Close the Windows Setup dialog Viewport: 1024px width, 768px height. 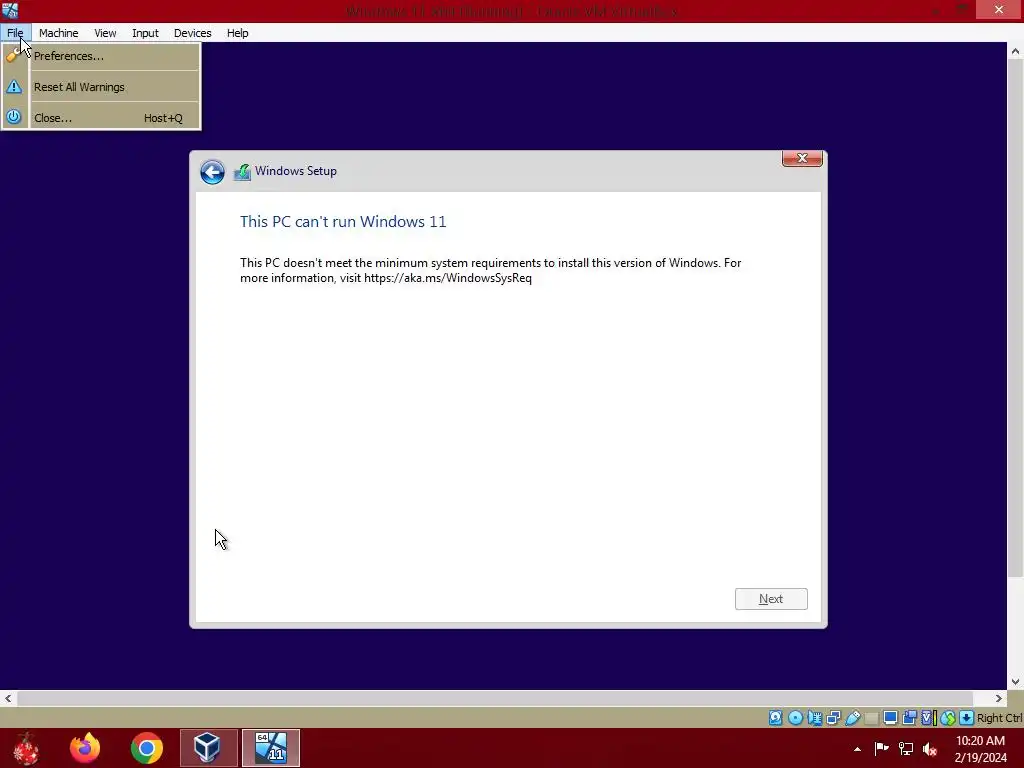point(802,159)
